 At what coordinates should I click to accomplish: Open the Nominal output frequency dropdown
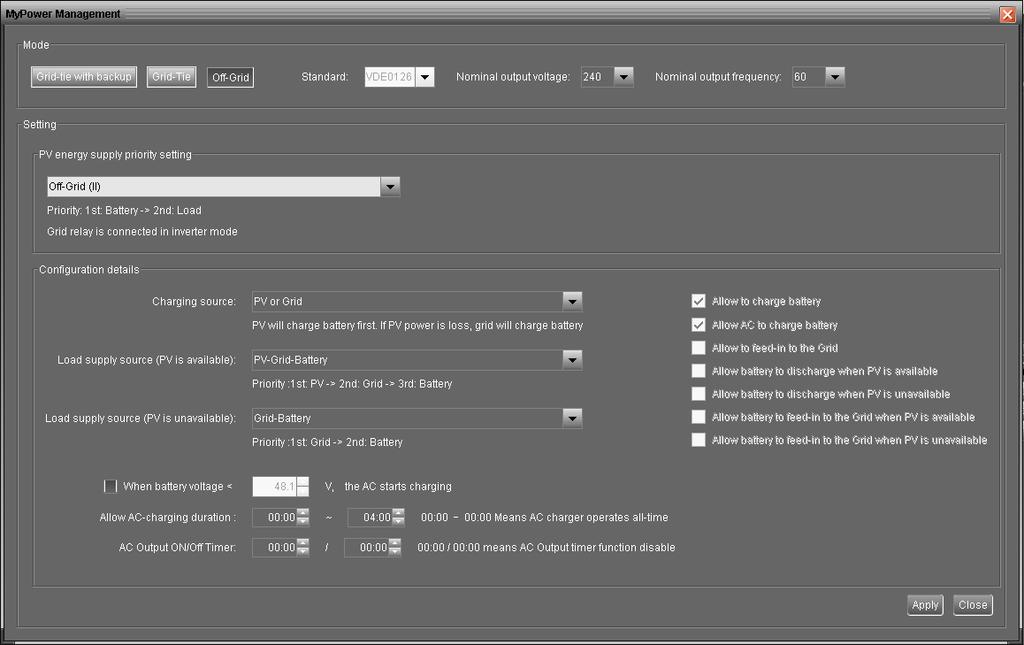835,77
